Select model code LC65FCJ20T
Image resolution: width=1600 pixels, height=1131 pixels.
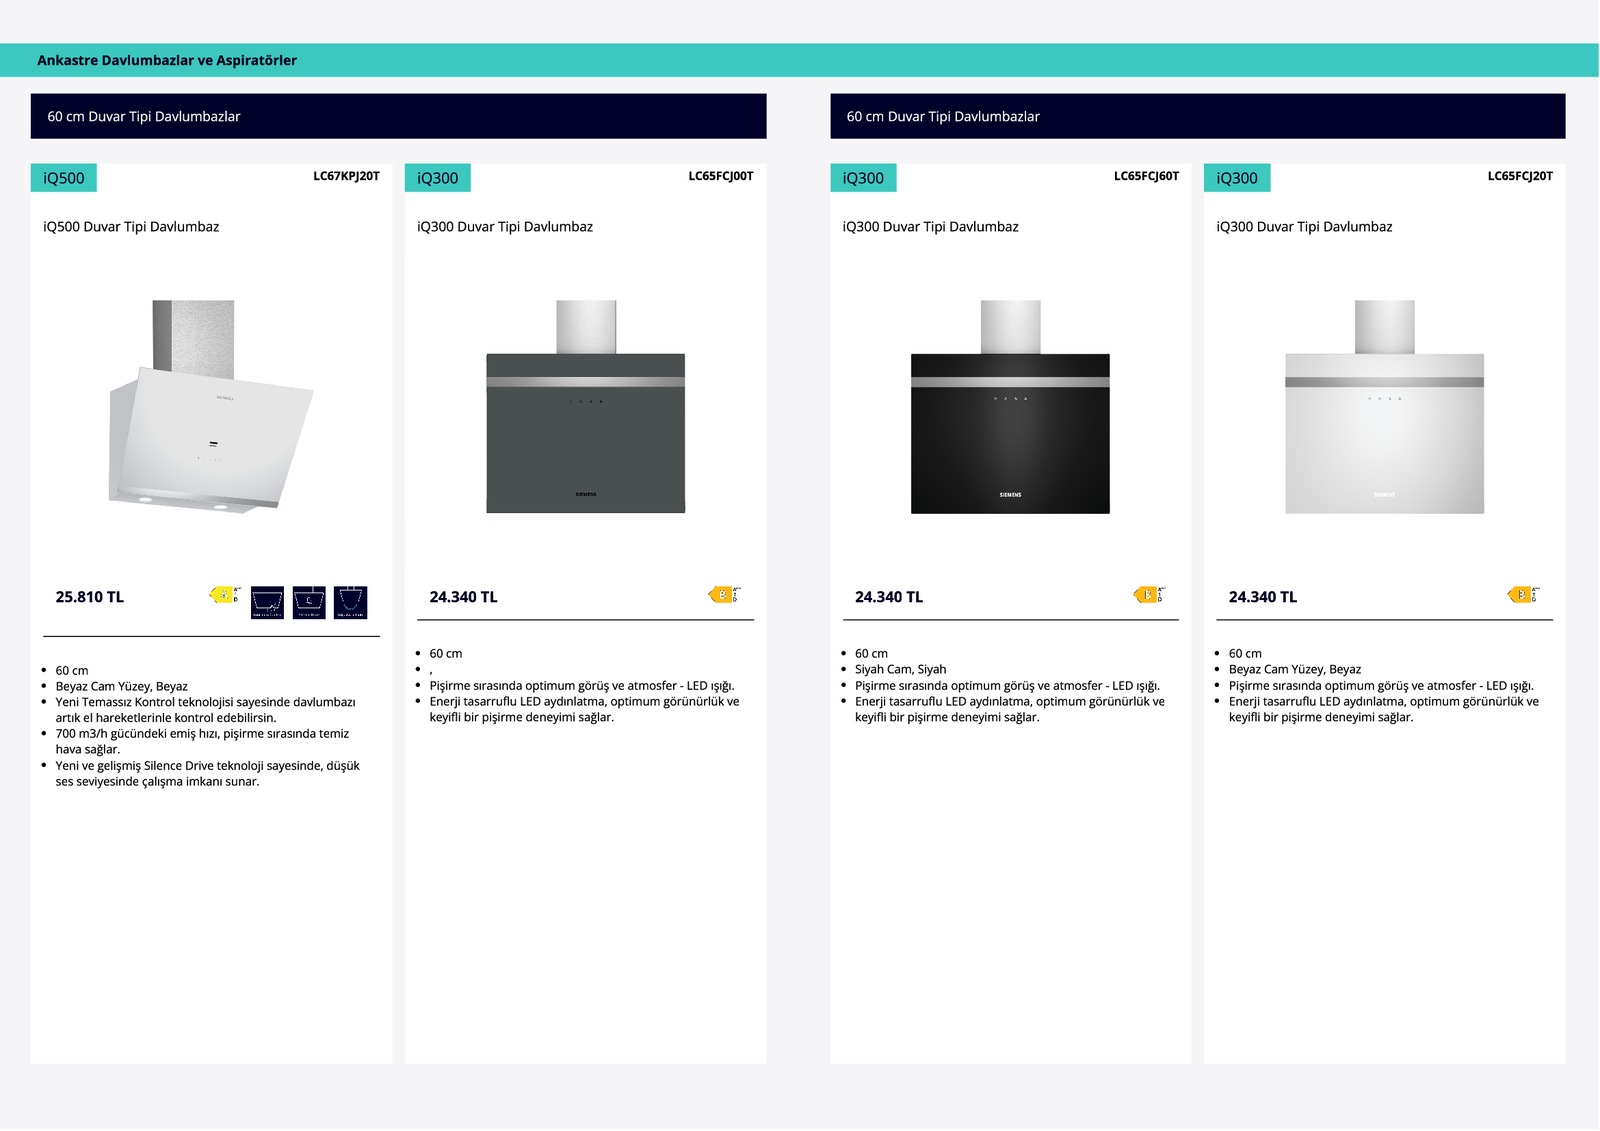[1521, 176]
